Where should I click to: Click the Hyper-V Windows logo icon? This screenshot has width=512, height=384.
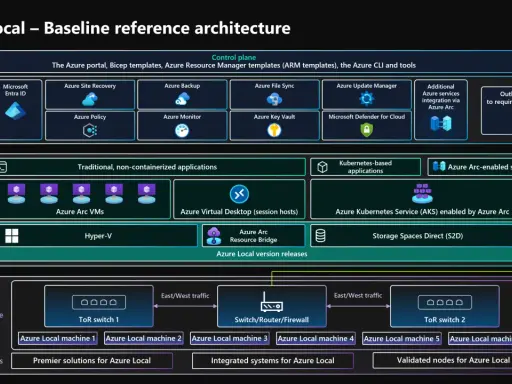point(12,236)
